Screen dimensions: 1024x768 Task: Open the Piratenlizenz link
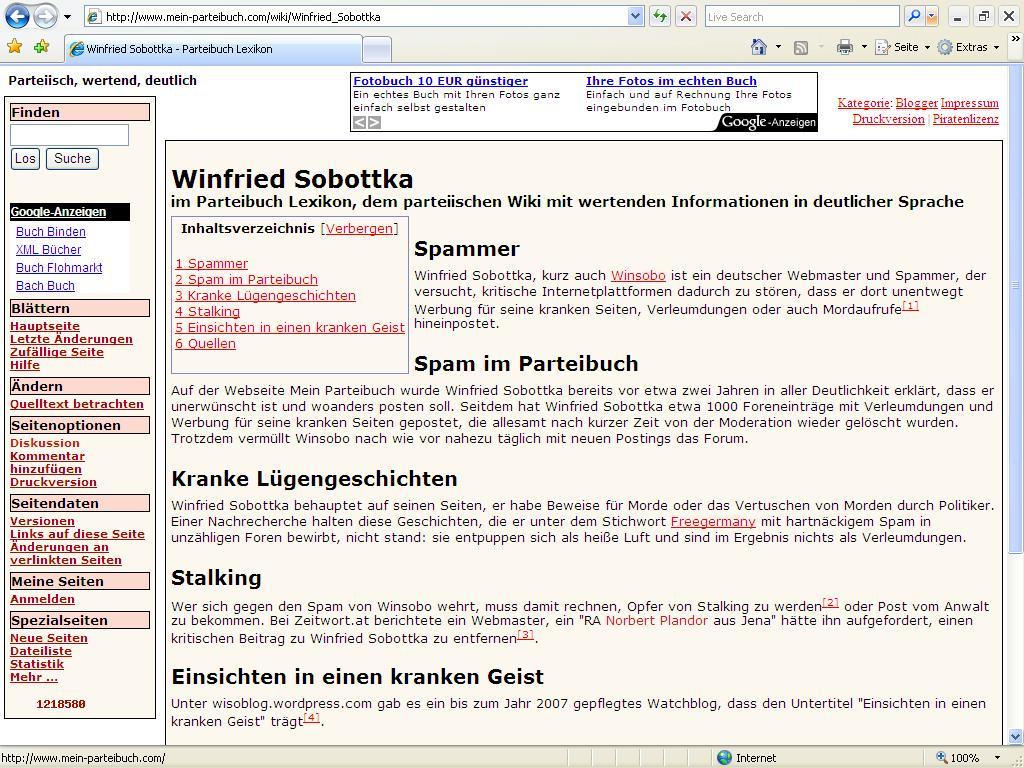tap(965, 120)
